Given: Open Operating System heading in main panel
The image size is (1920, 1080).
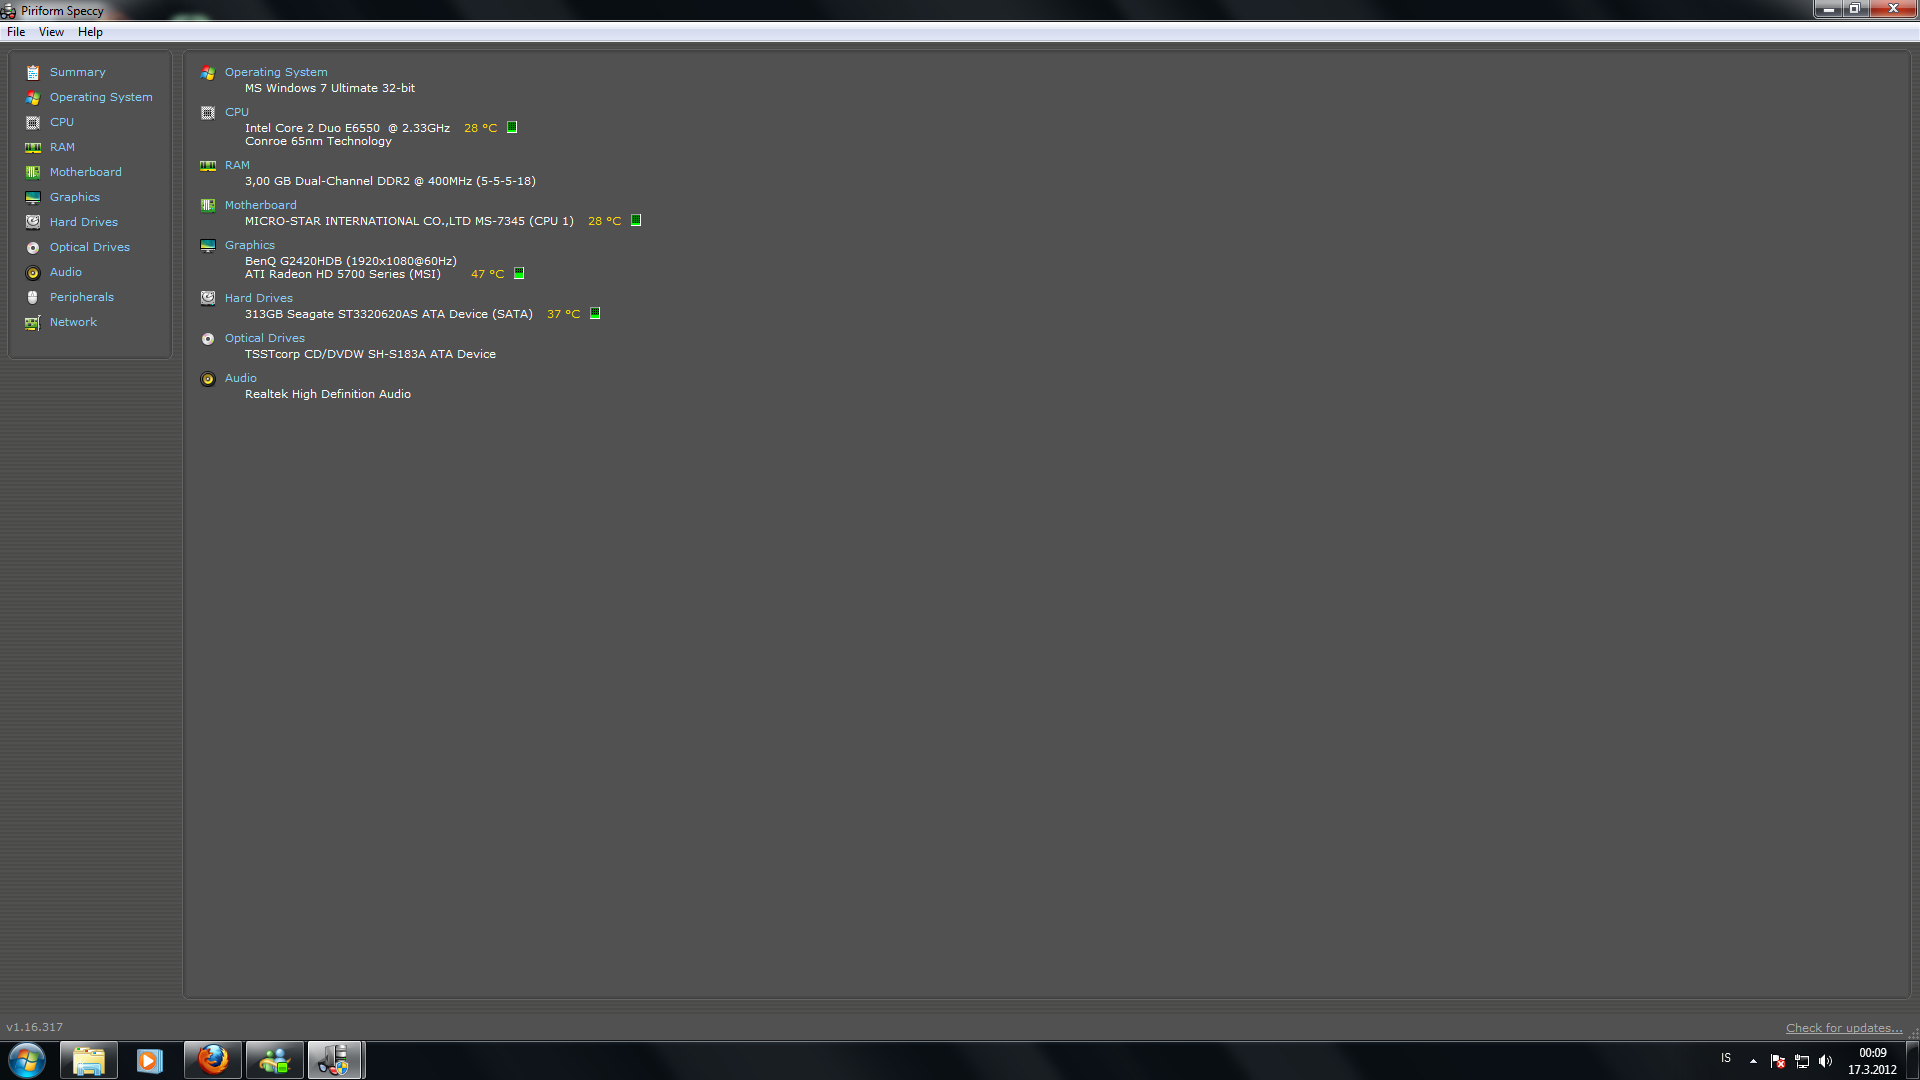Looking at the screenshot, I should 276,72.
